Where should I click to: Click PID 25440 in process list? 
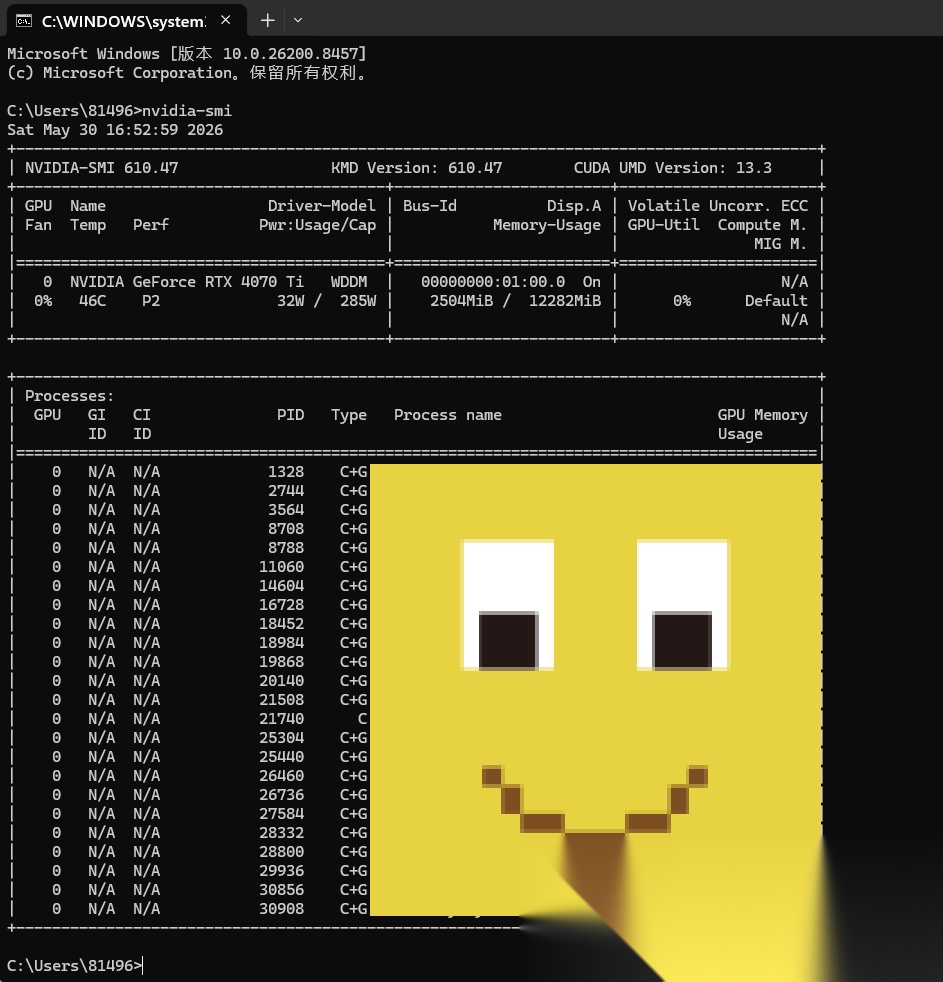[282, 757]
